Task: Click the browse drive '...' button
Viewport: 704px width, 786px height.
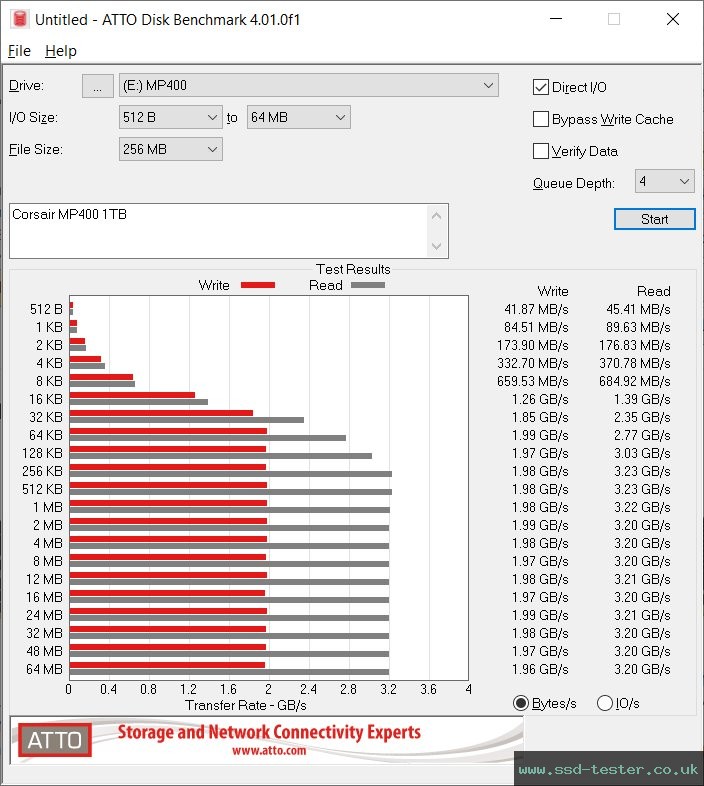Action: click(x=97, y=86)
